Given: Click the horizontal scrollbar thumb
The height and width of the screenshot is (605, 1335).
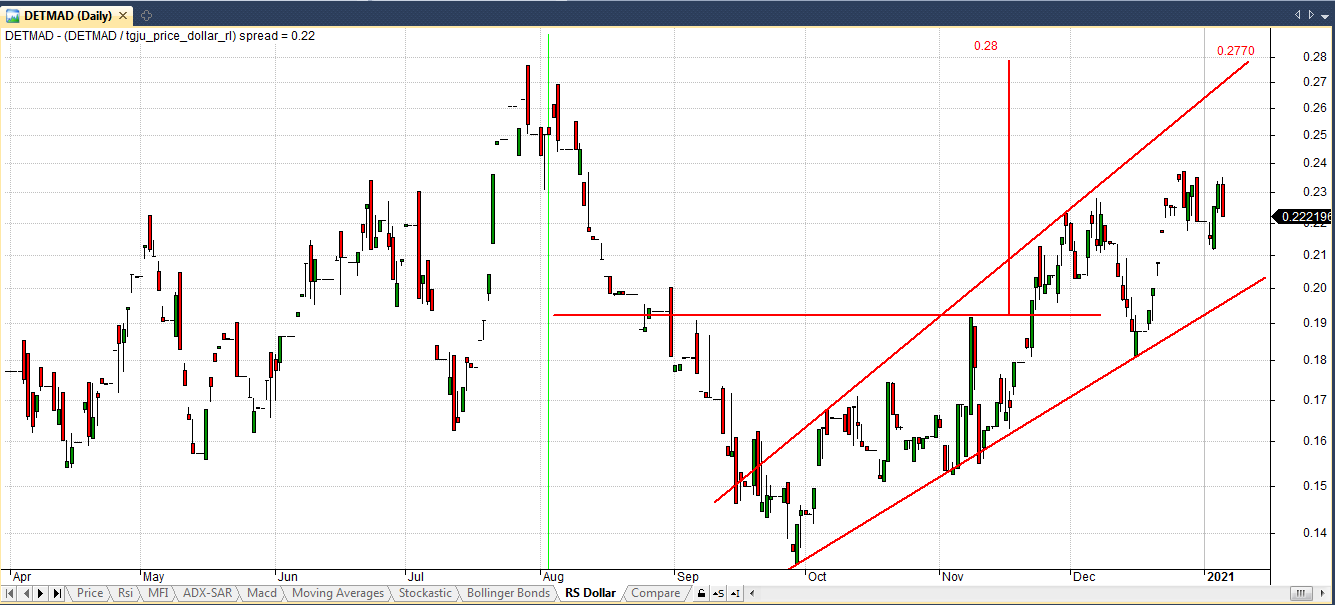Looking at the screenshot, I should (x=1300, y=593).
